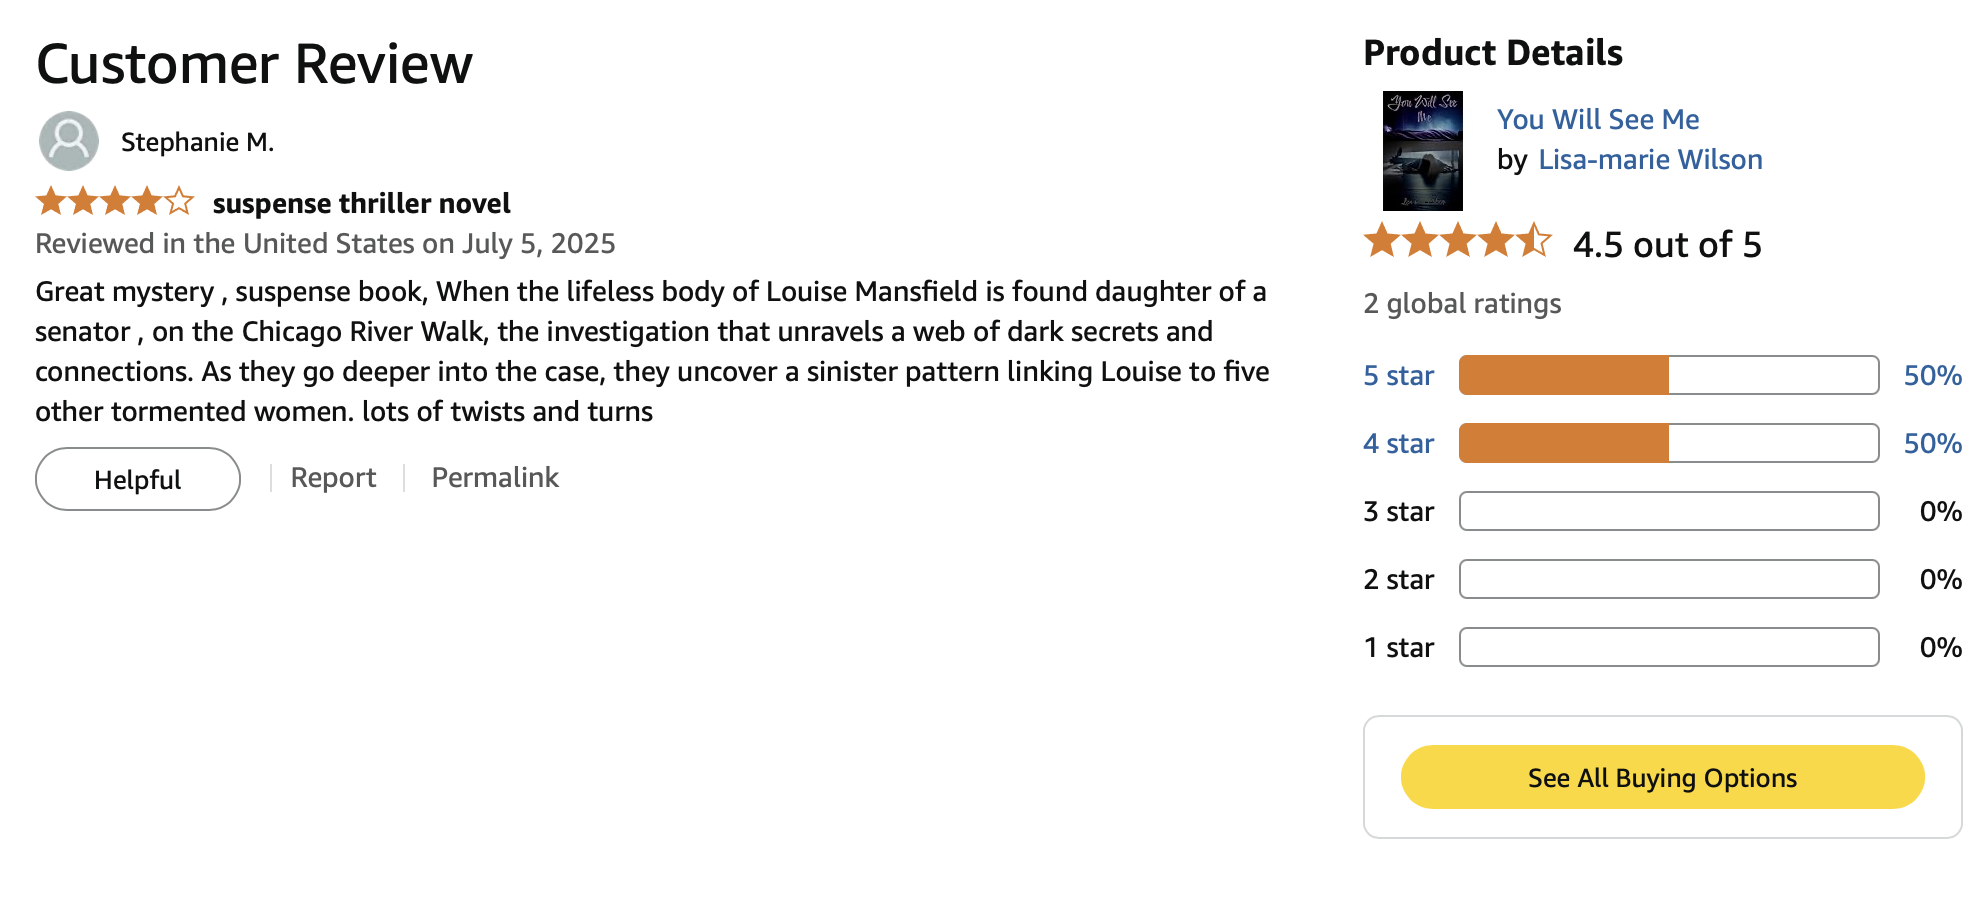Mark the review as Helpful
The image size is (1981, 912).
[x=138, y=479]
